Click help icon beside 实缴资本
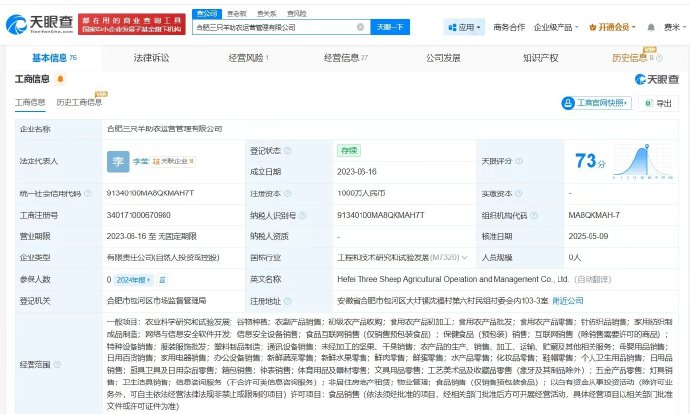Screen dimensions: 690x414 click(x=518, y=194)
